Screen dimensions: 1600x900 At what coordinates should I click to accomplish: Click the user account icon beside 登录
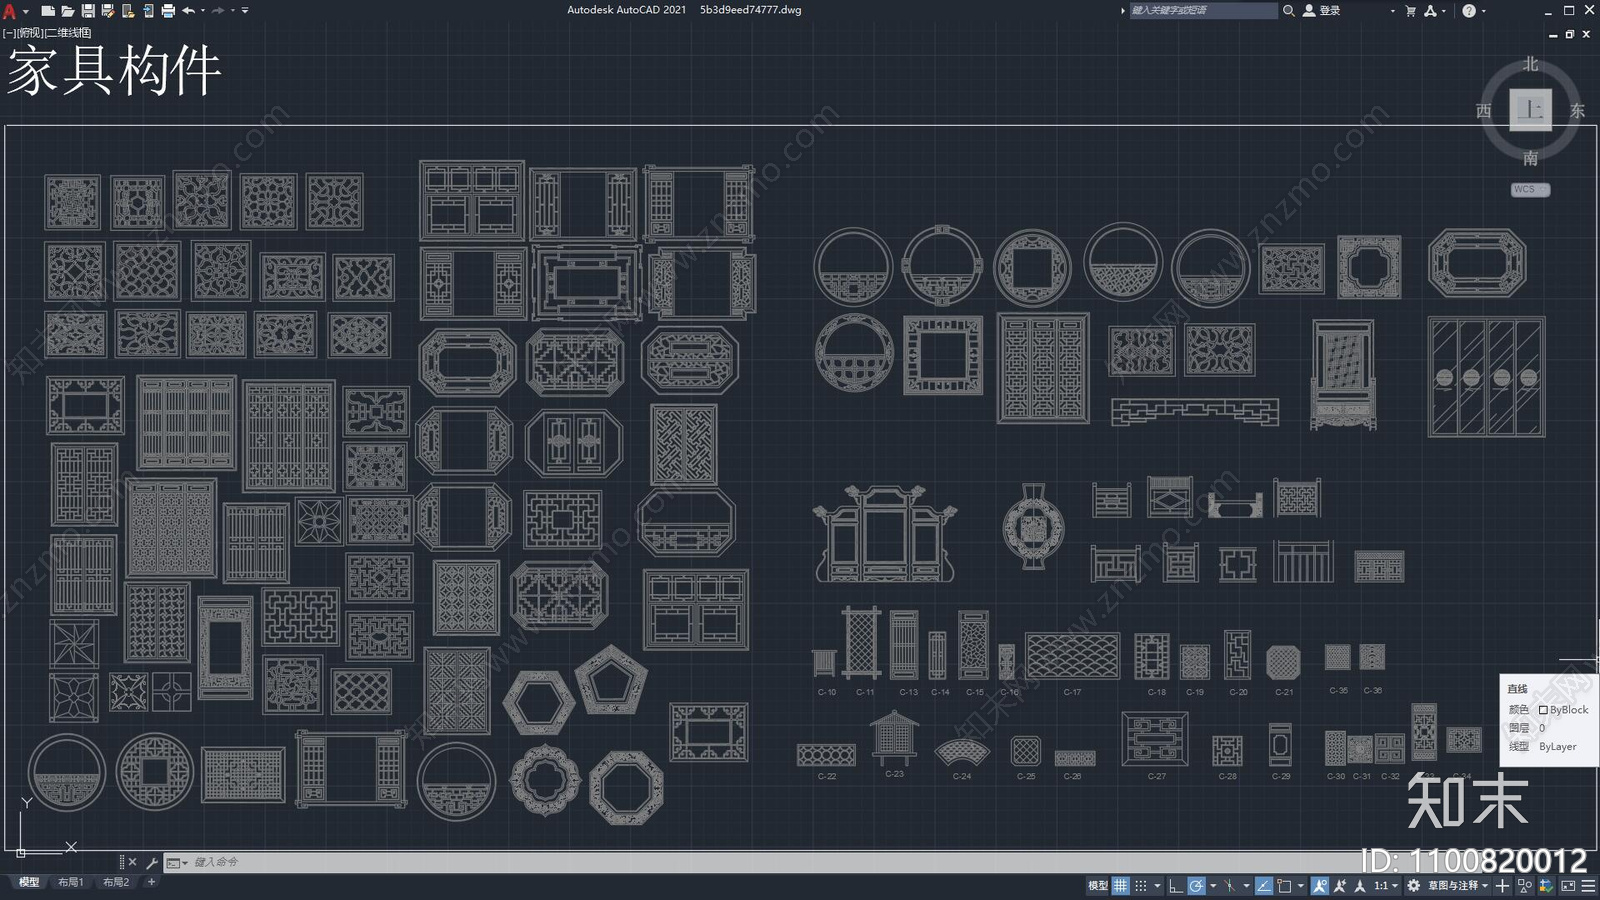[x=1309, y=11]
